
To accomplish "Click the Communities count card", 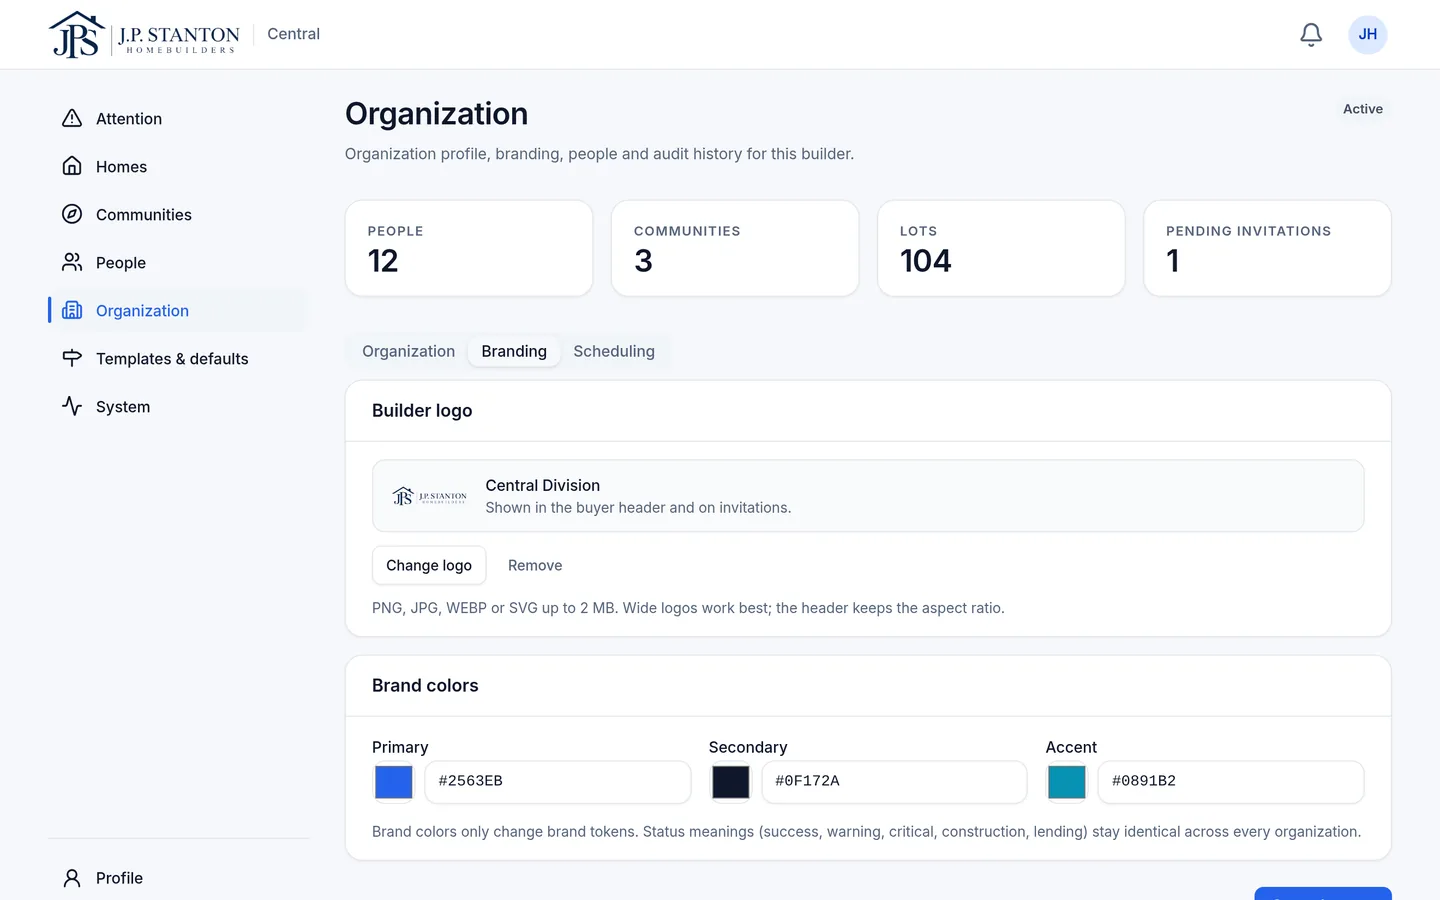I will tap(735, 248).
